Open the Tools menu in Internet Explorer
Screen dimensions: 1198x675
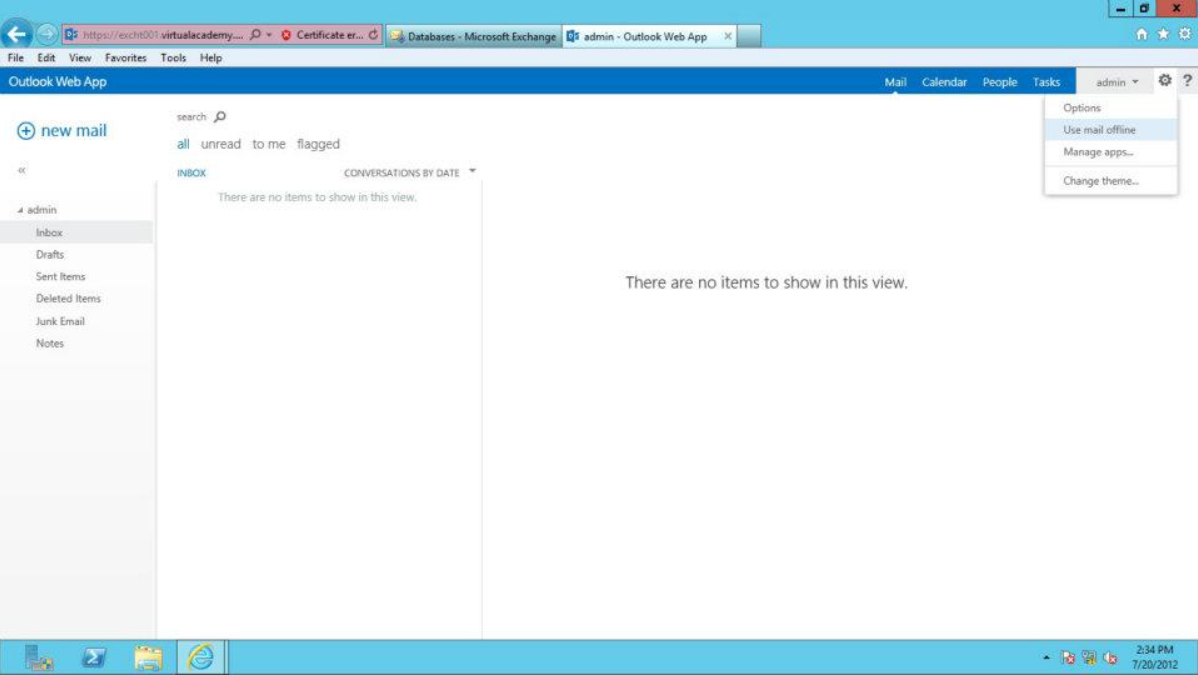coord(173,57)
